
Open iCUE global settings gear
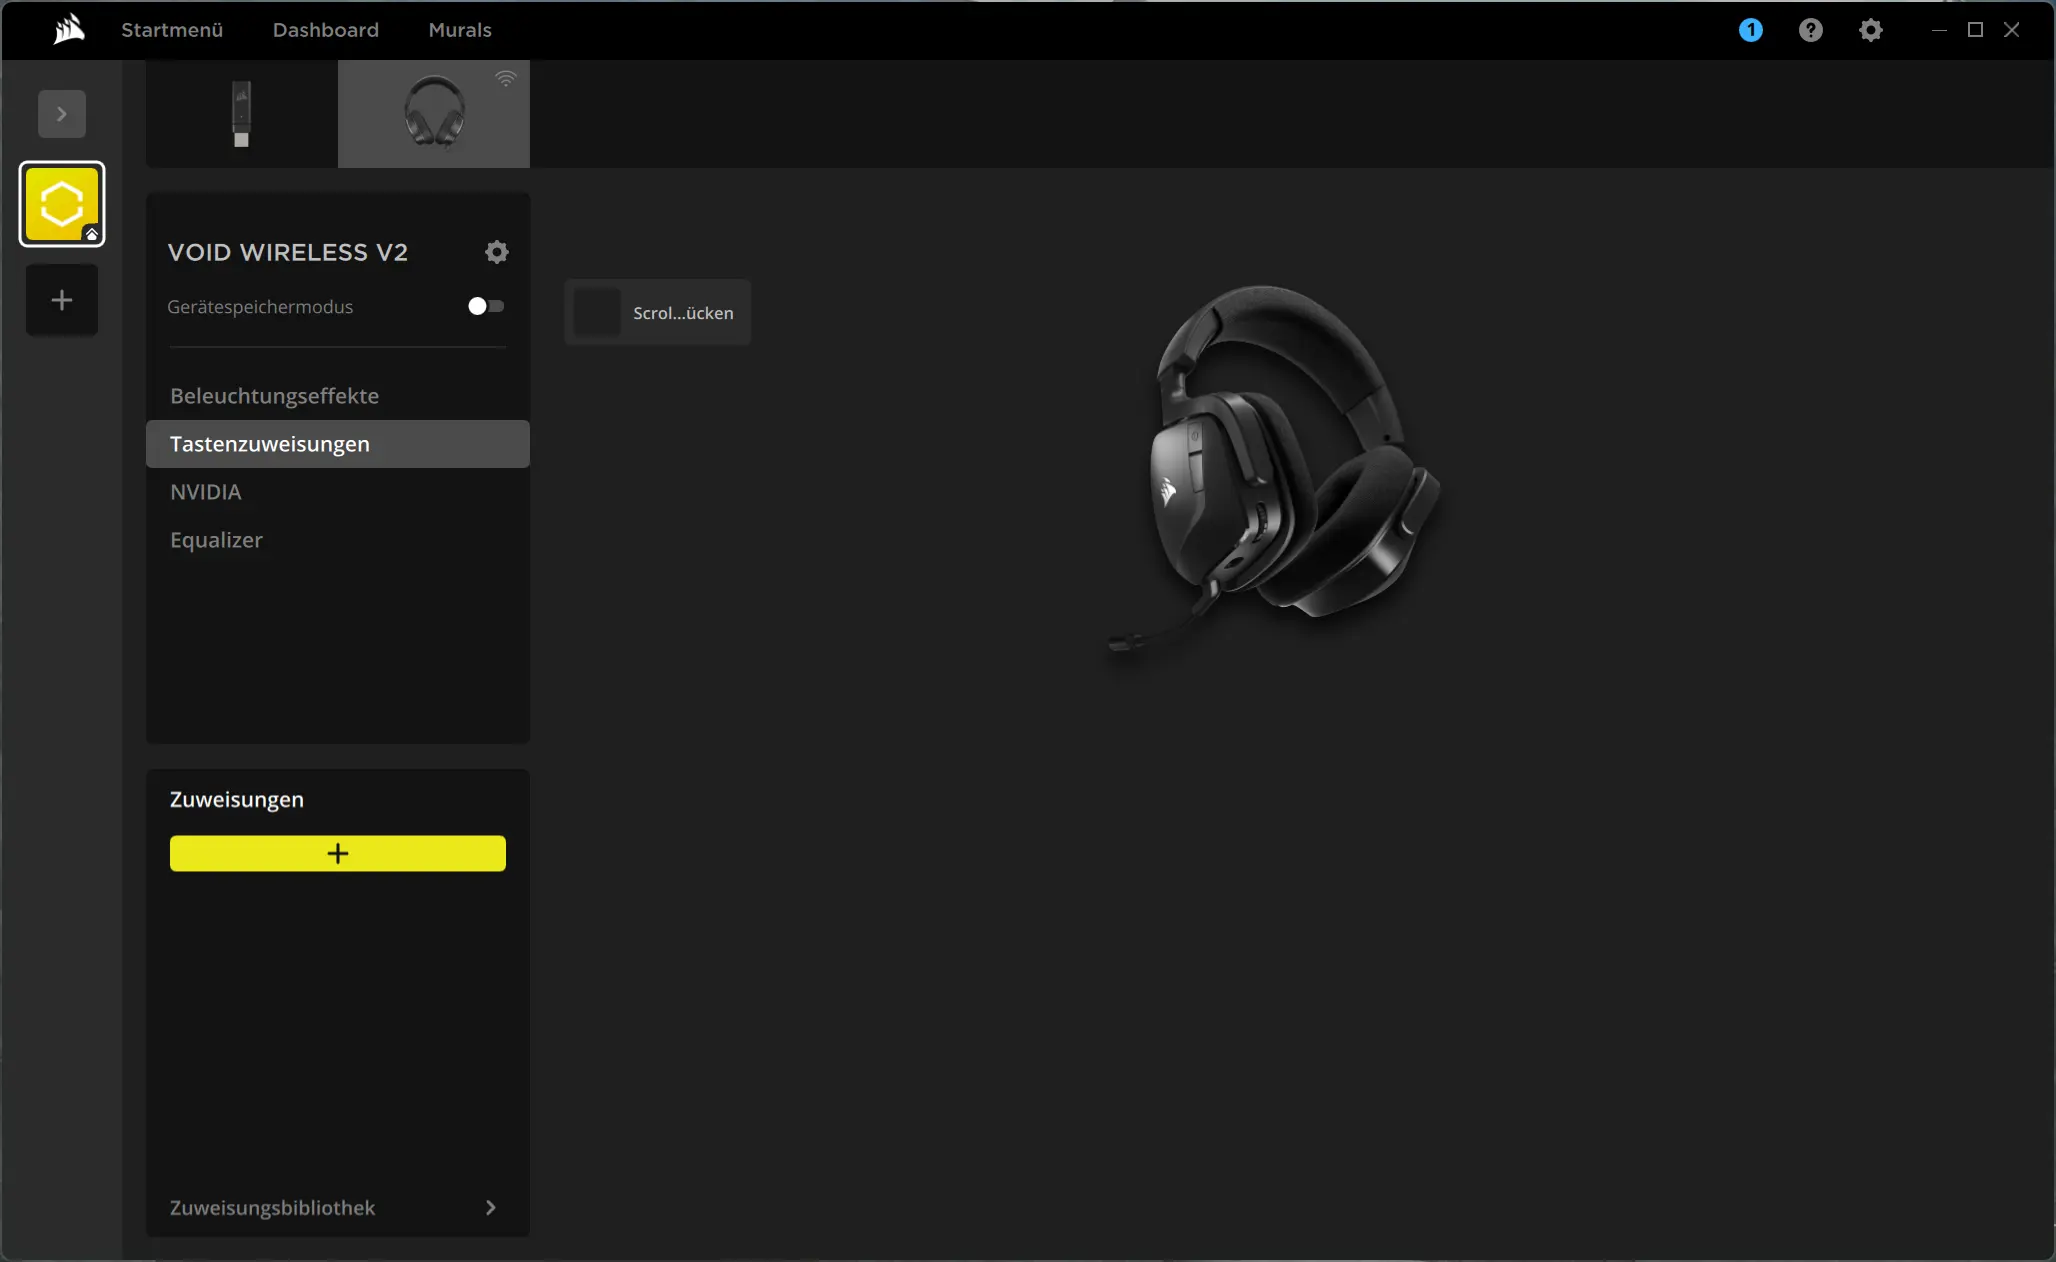pyautogui.click(x=1870, y=30)
